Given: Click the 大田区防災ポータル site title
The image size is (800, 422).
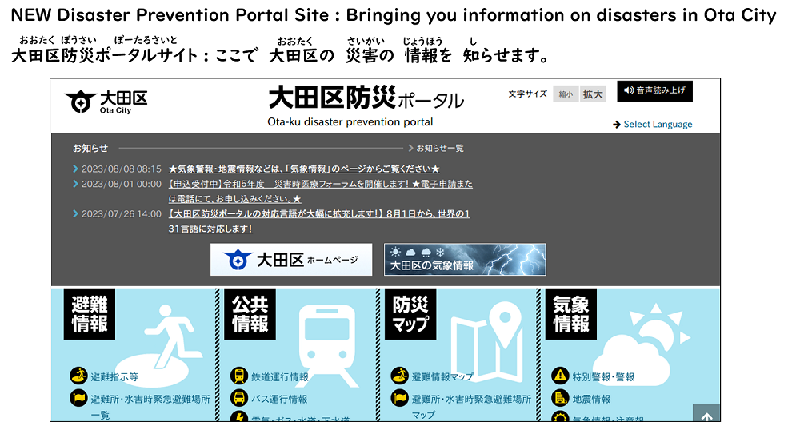Looking at the screenshot, I should click(x=366, y=97).
